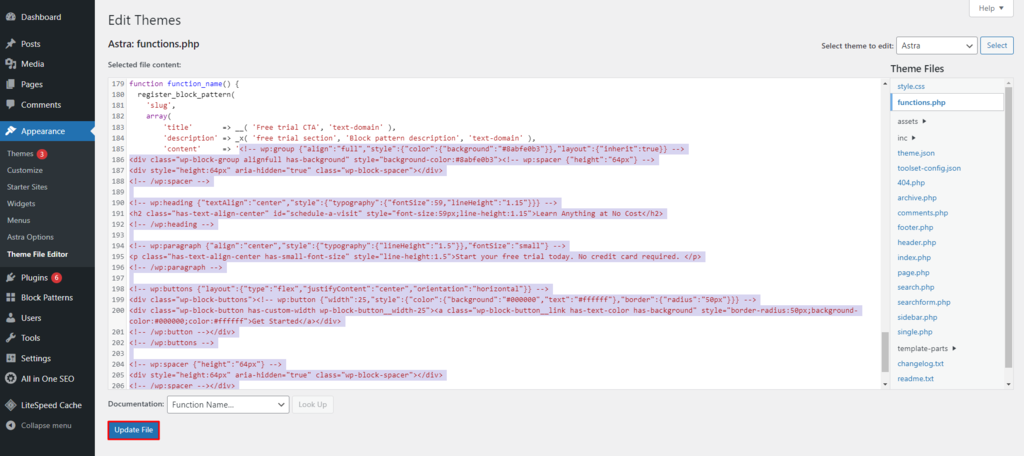
Task: Click the LiteSpeed Cache icon
Action: (10, 405)
